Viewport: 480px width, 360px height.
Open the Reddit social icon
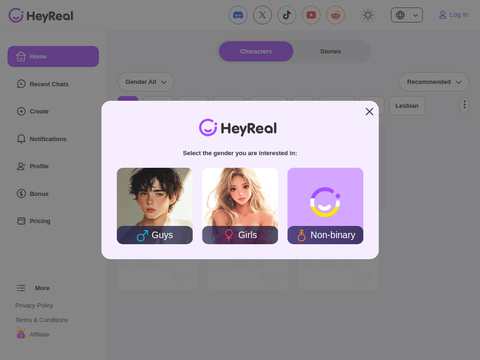(x=335, y=15)
